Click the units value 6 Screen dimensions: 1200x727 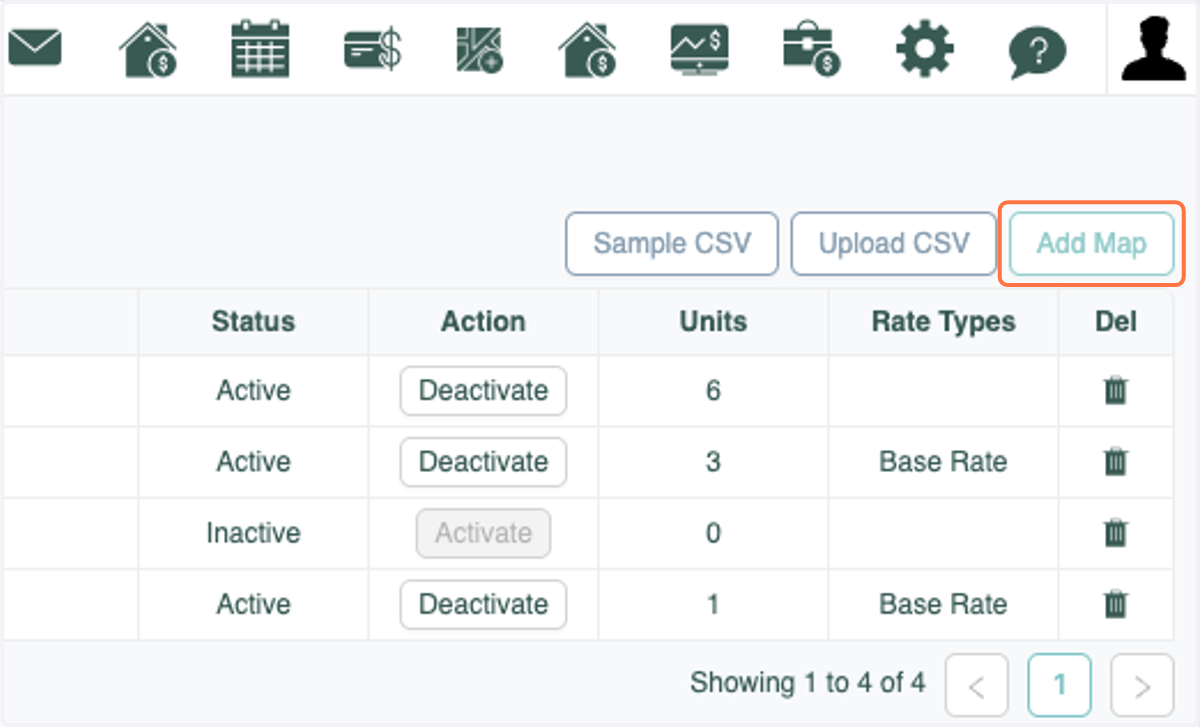pyautogui.click(x=713, y=390)
